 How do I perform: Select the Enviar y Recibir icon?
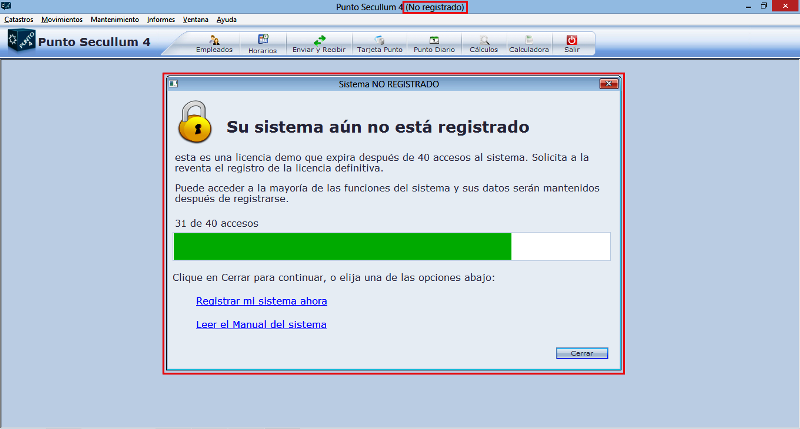tap(319, 44)
